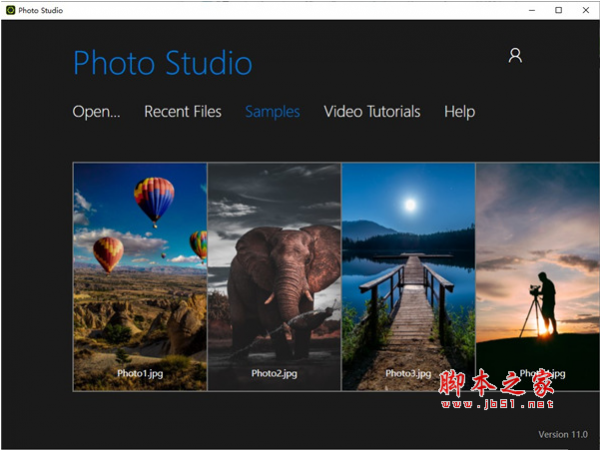The width and height of the screenshot is (600, 450).
Task: Click the Photo Studio app icon in title bar
Action: click(x=10, y=10)
